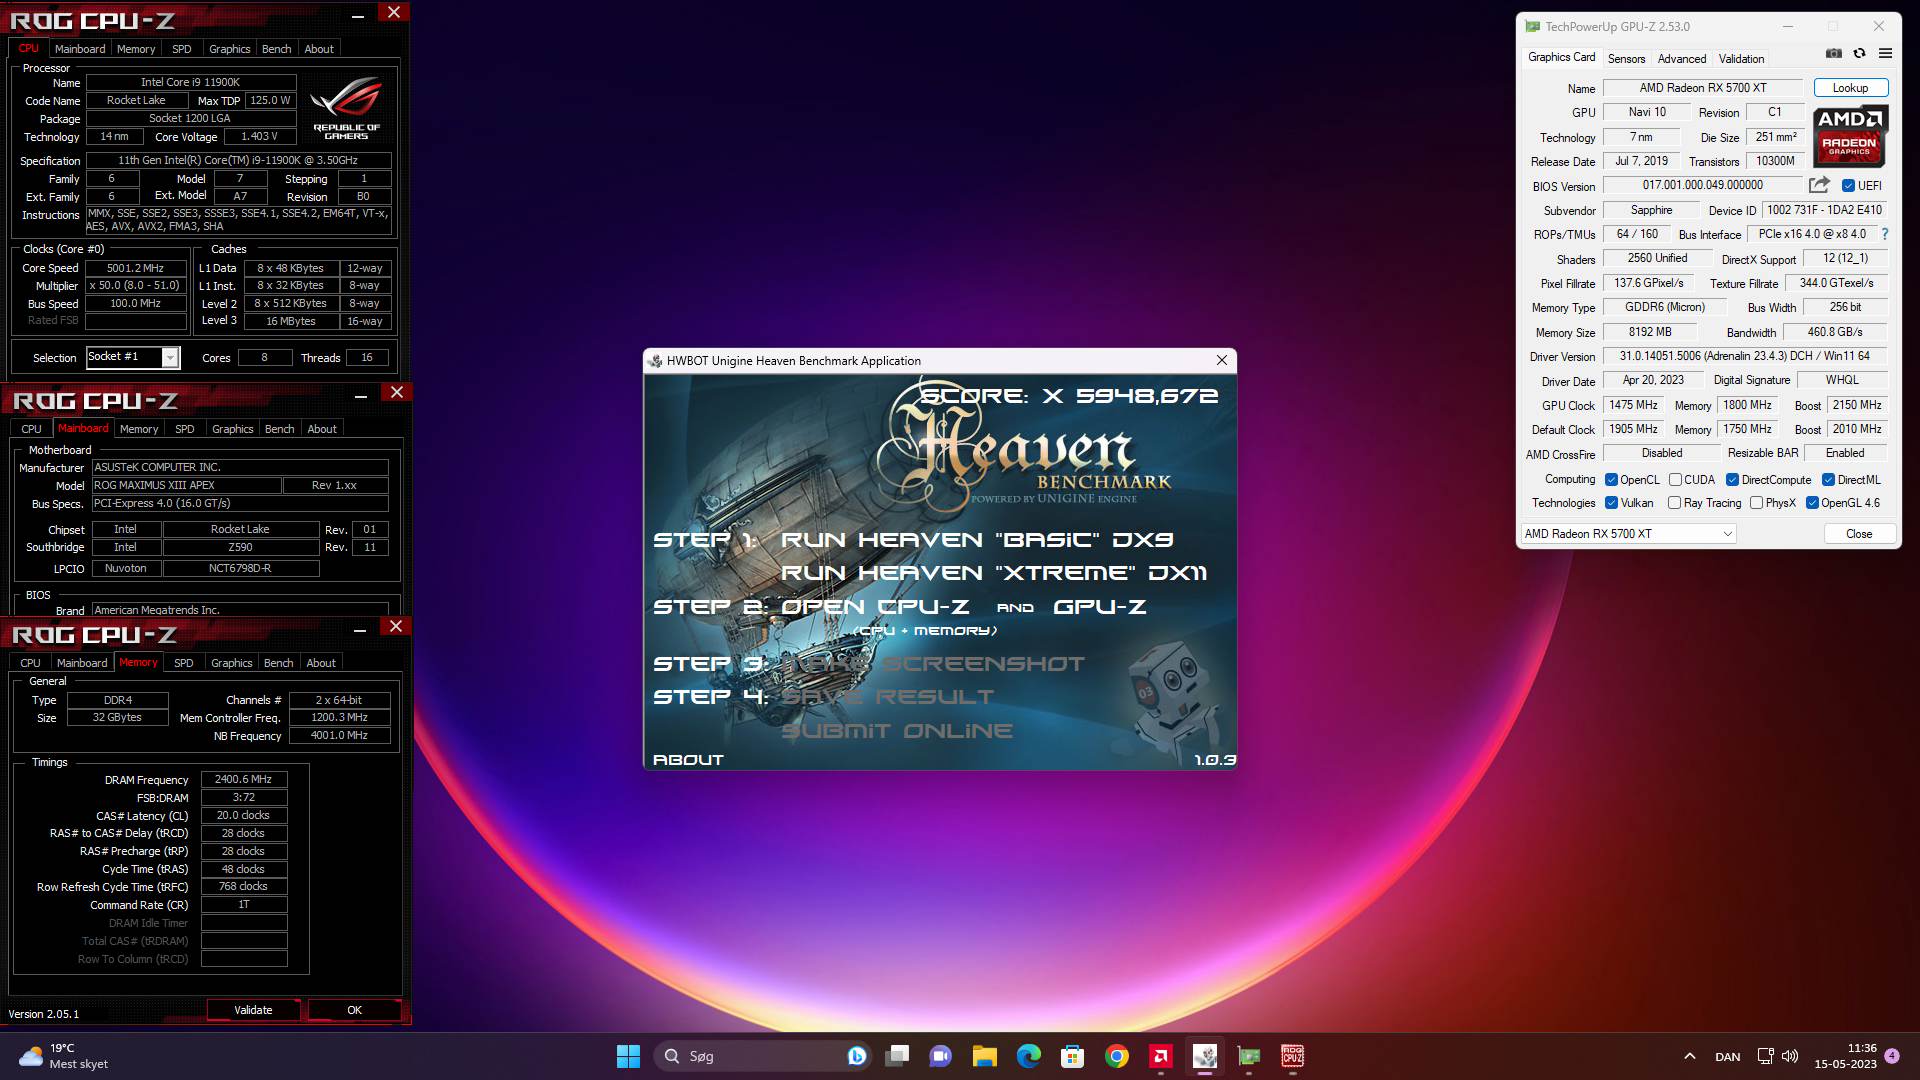
Task: Open the GPU-Z hamburger menu
Action: point(1885,54)
